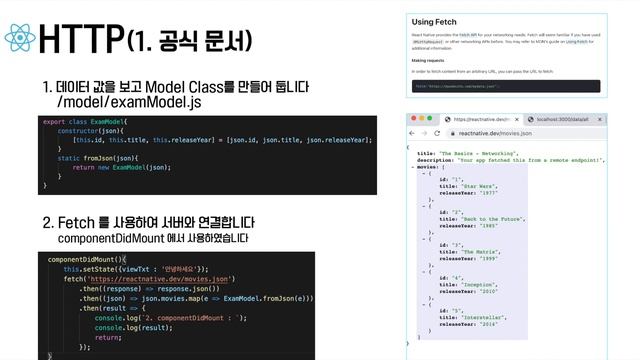The height and width of the screenshot is (360, 640).
Task: Click the lock icon in address bar
Action: pyautogui.click(x=453, y=133)
